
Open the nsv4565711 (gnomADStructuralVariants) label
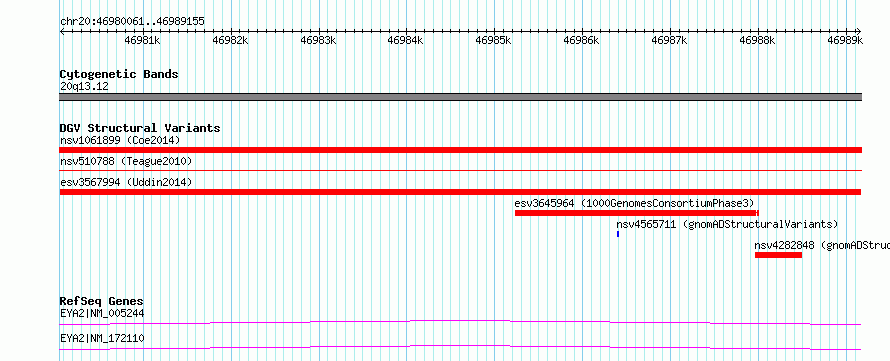tap(727, 224)
